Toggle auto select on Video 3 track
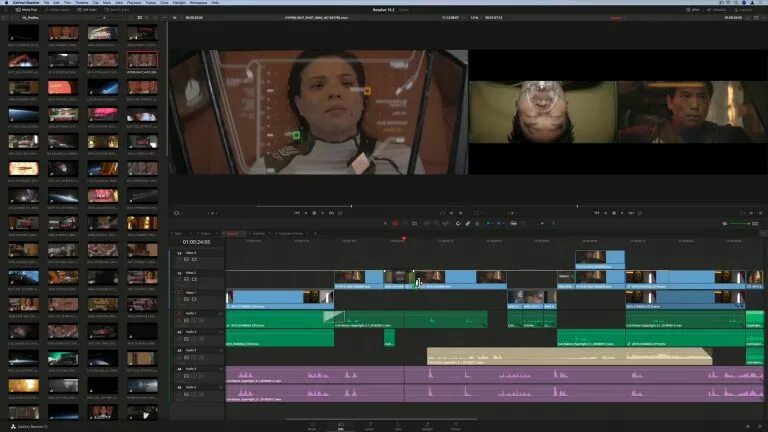 pyautogui.click(x=187, y=260)
